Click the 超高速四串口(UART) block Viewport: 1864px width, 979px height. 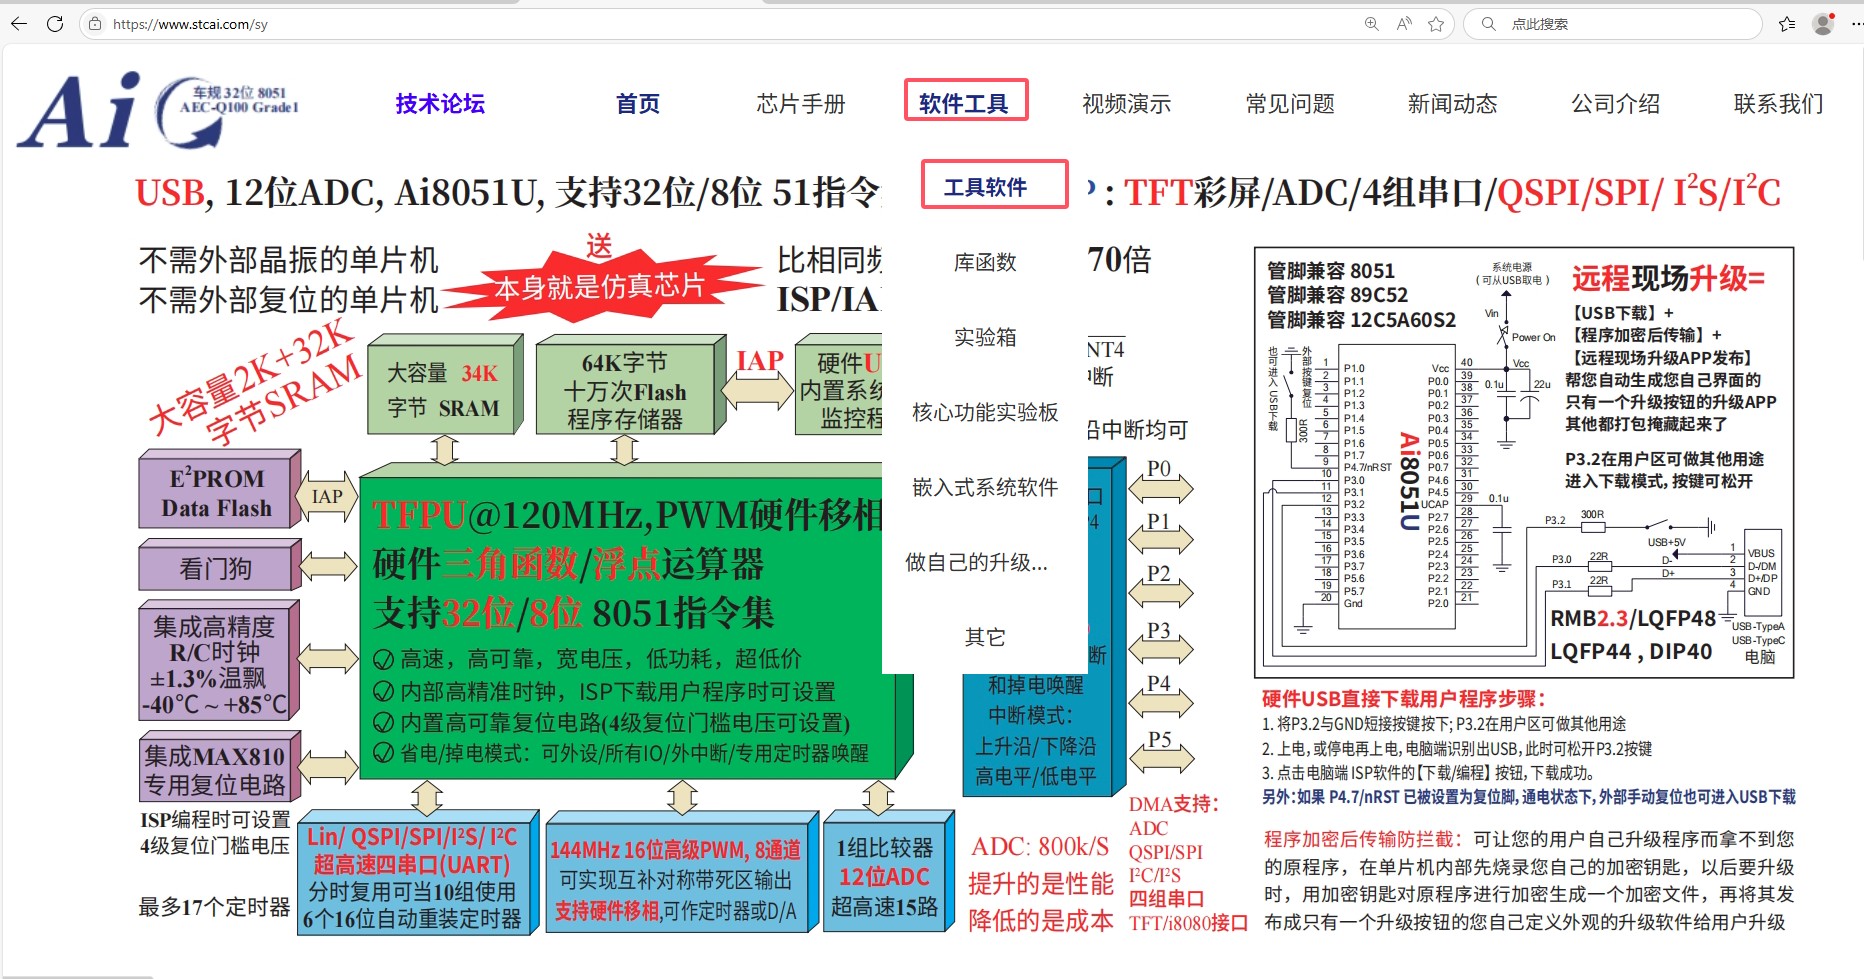tap(418, 873)
